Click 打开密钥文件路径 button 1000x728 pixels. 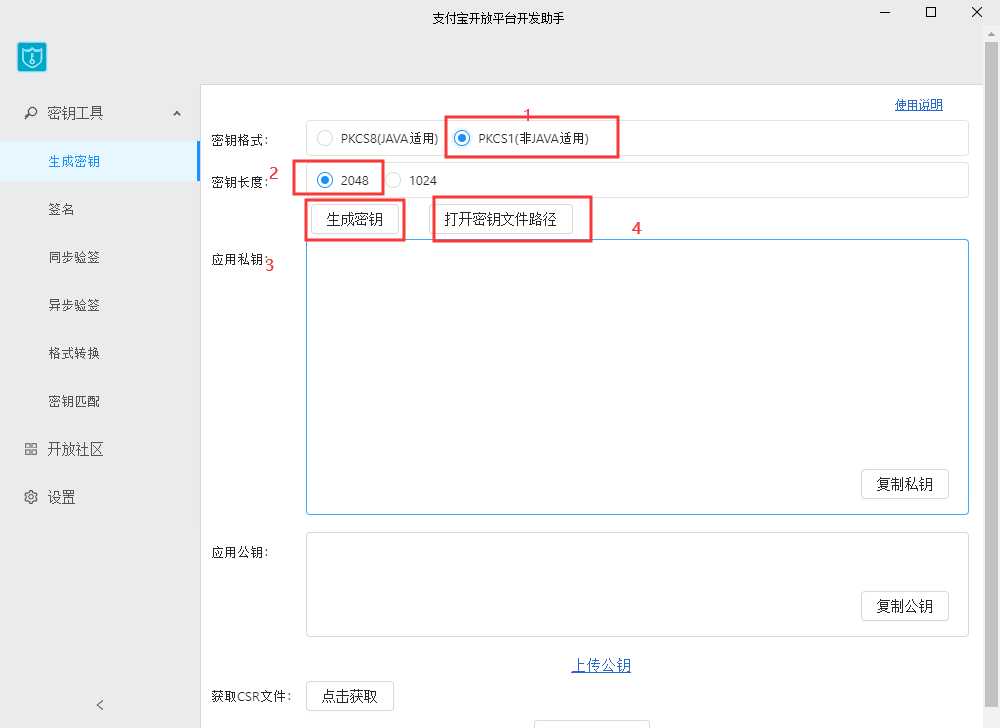(501, 219)
